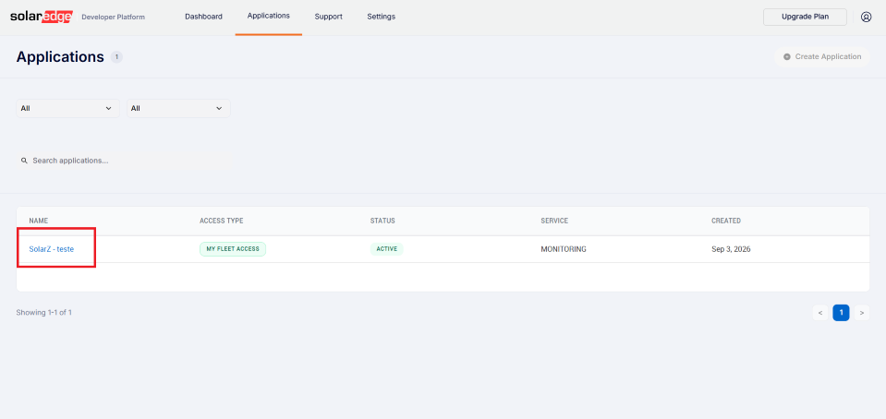Expand the second All filter dropdown
The width and height of the screenshot is (886, 419).
[179, 108]
